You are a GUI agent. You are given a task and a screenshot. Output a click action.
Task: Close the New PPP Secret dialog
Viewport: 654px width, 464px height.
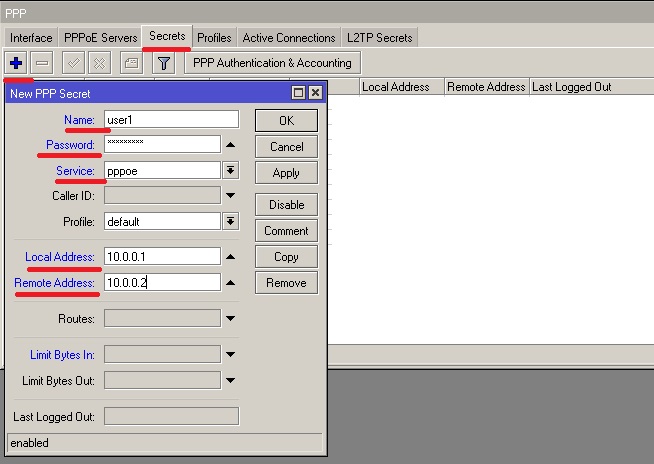pos(315,92)
